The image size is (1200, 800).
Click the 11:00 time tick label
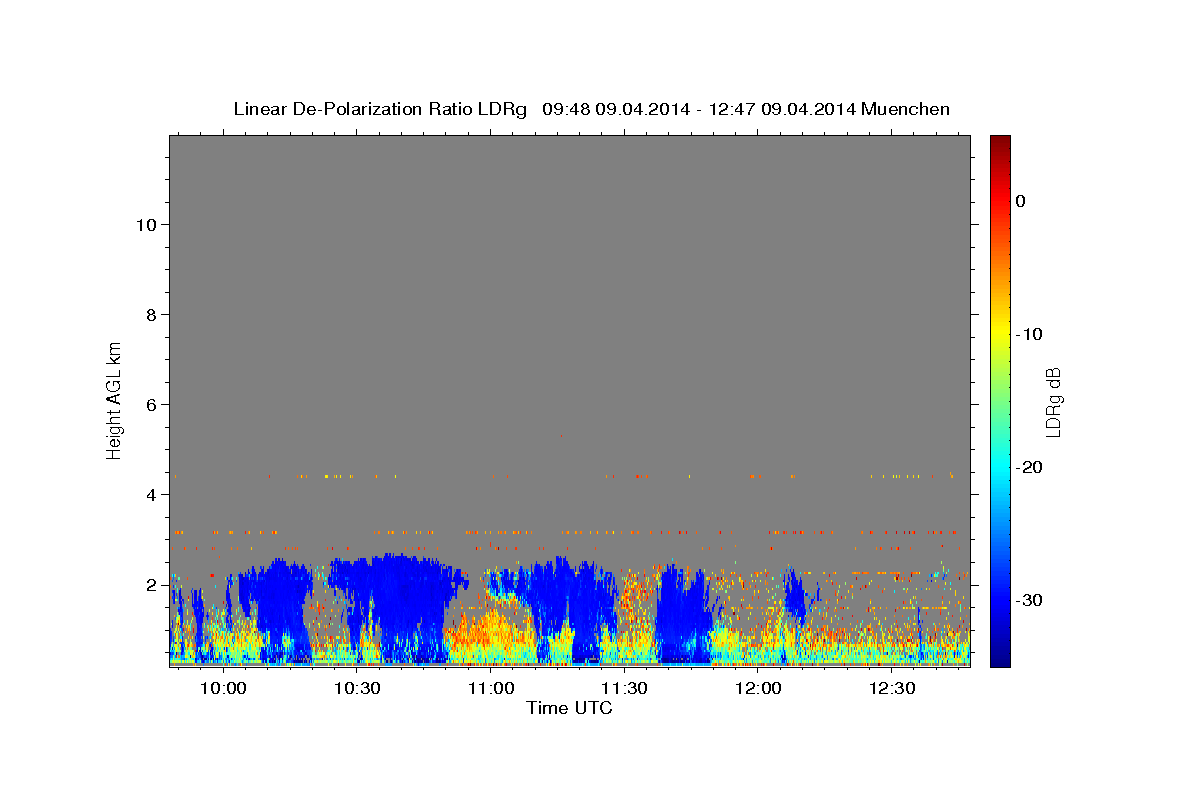tap(491, 689)
